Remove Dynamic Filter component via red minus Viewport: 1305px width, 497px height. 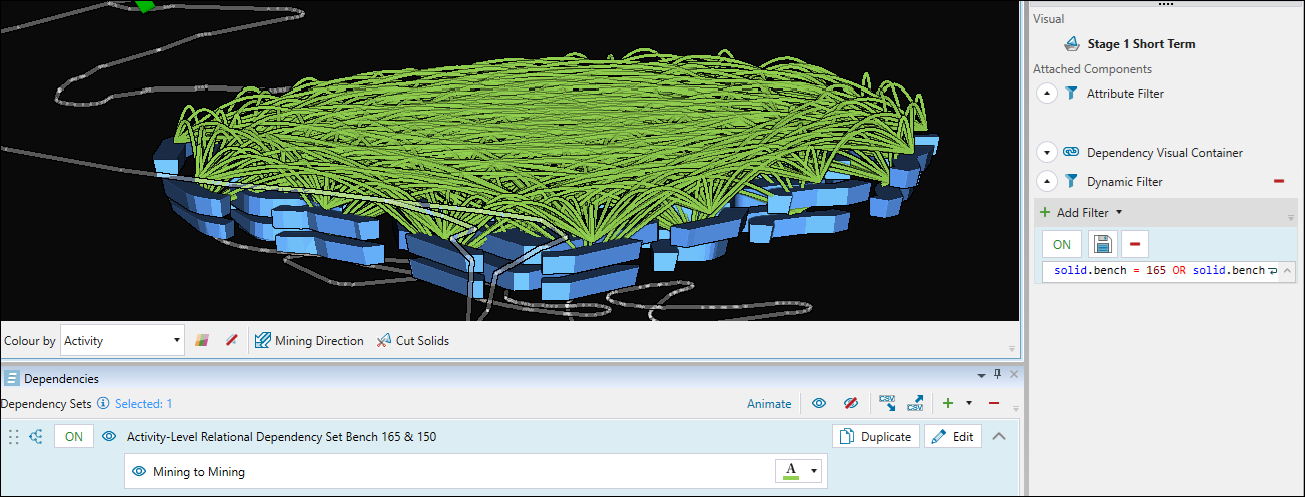coord(1278,181)
